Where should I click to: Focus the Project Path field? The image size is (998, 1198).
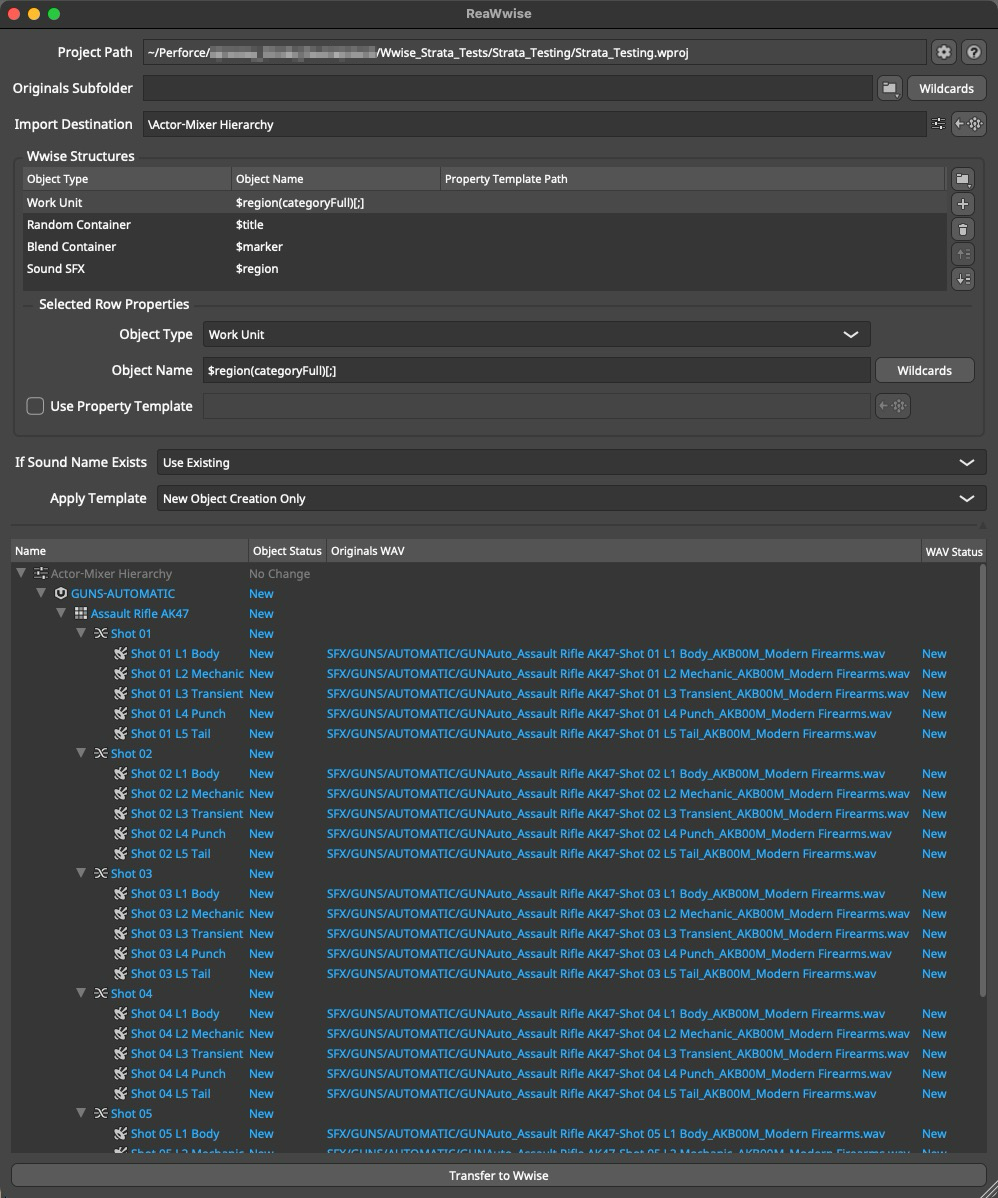[x=534, y=53]
